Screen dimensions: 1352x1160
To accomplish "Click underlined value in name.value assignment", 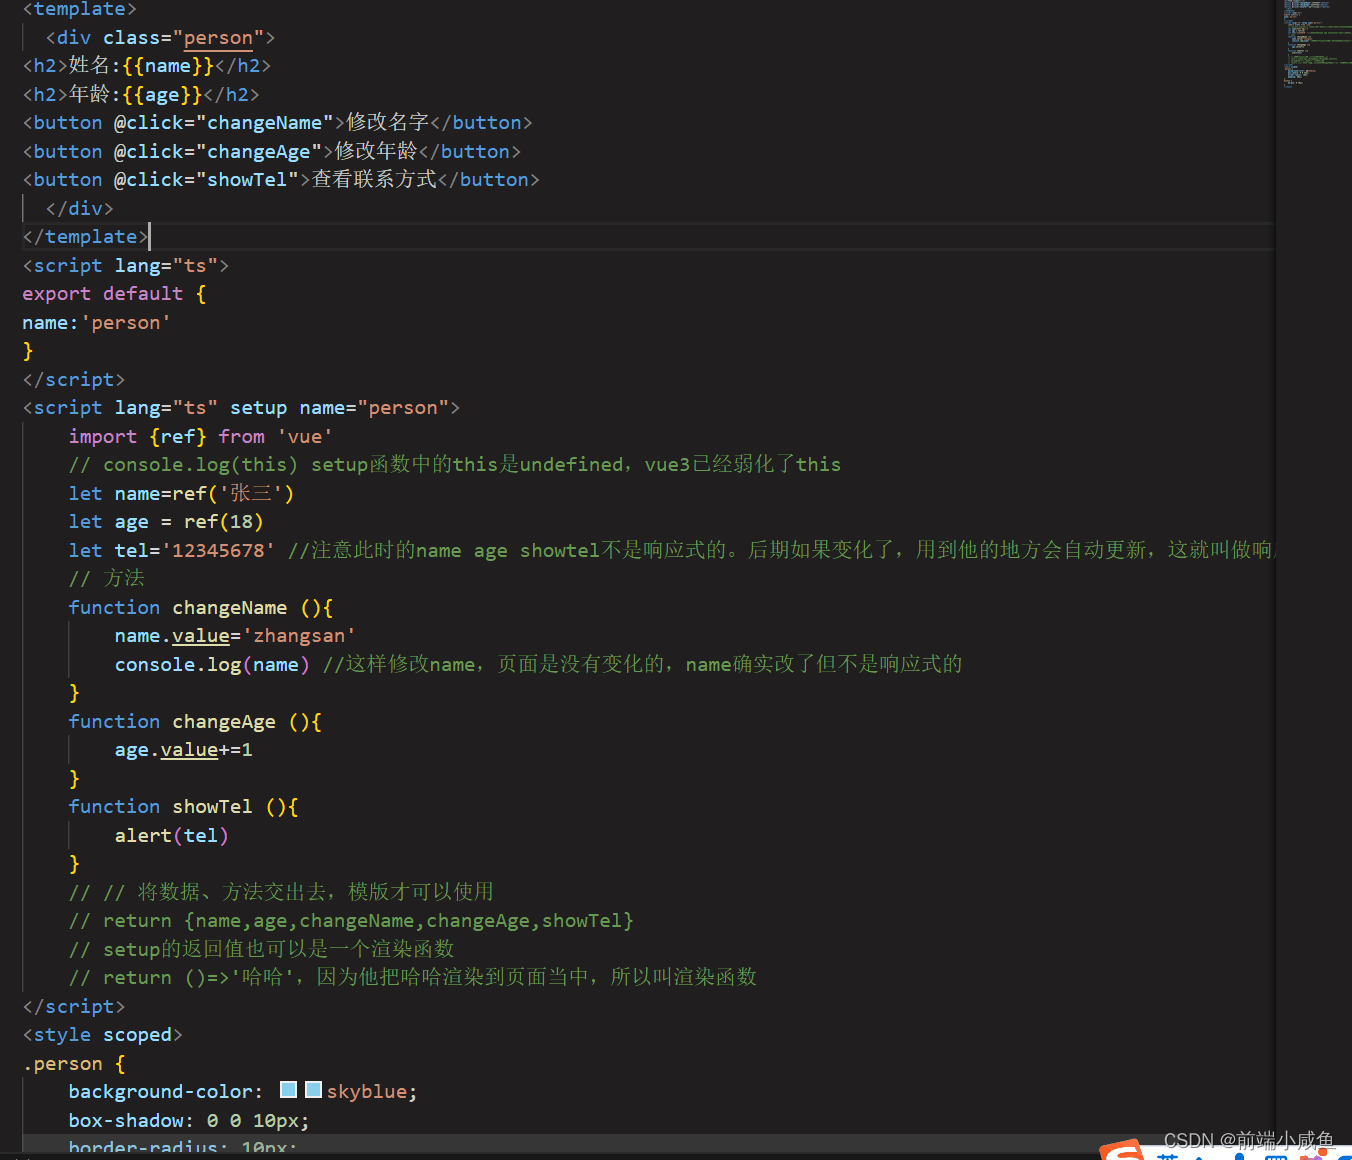I will coord(200,636).
